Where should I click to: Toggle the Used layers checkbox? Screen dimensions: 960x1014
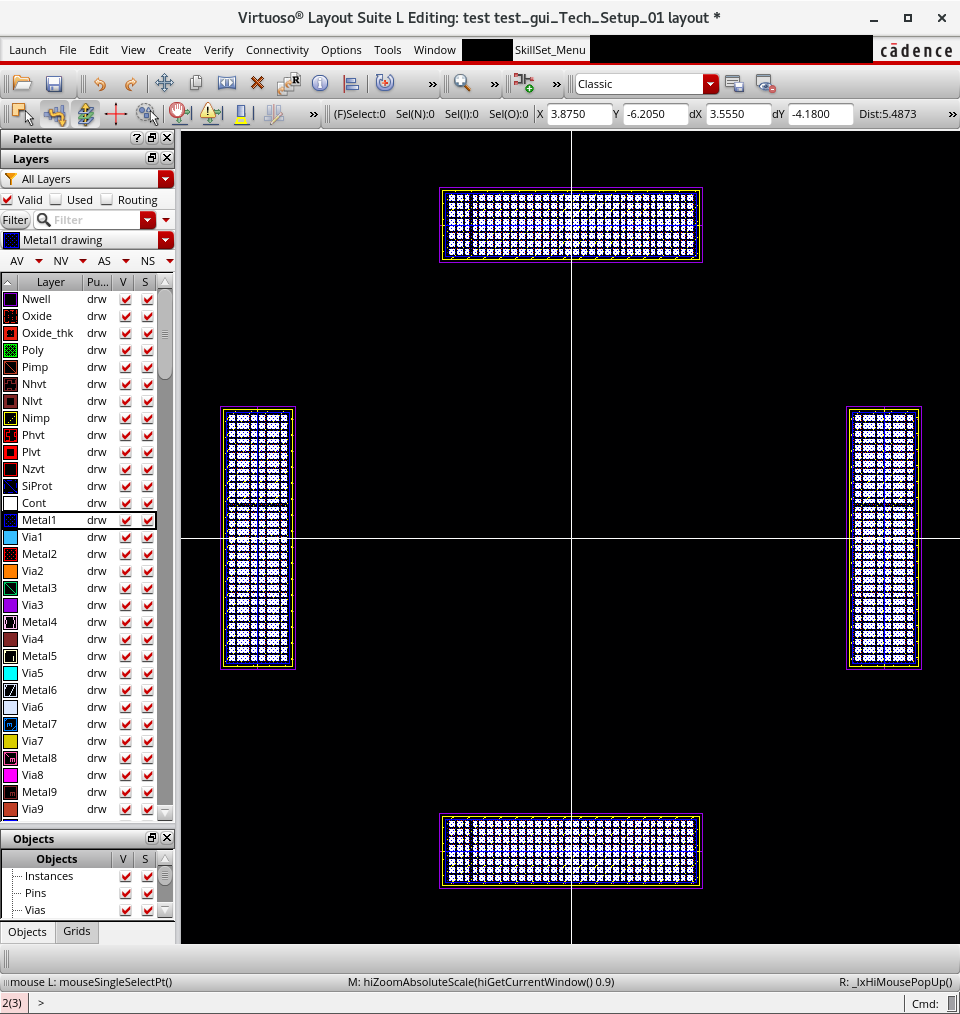(x=57, y=200)
